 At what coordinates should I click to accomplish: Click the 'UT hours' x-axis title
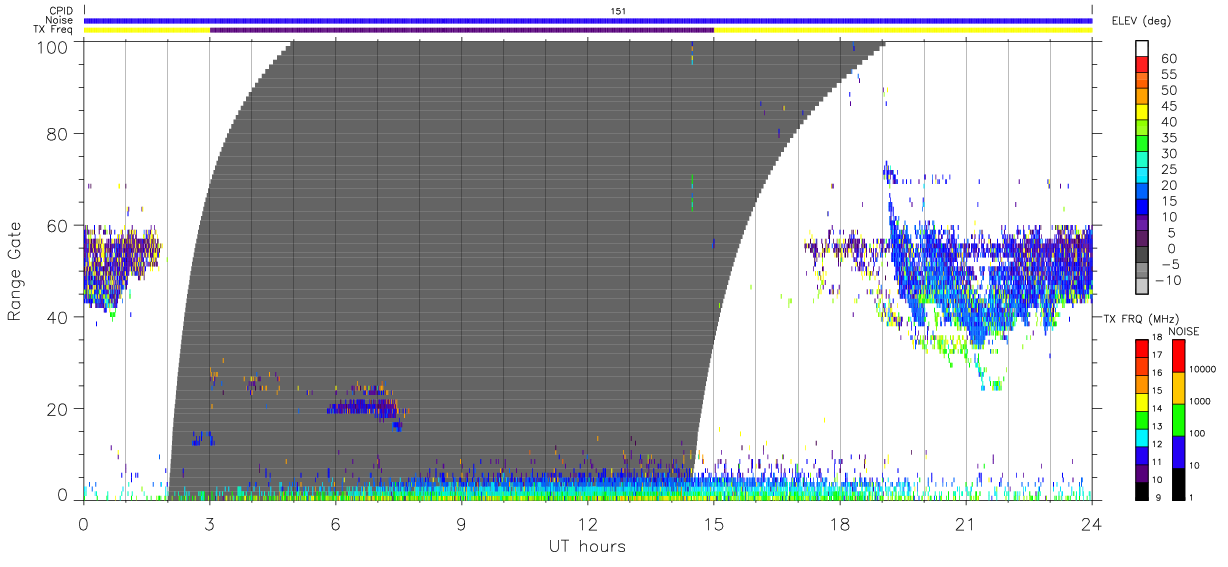click(x=586, y=546)
